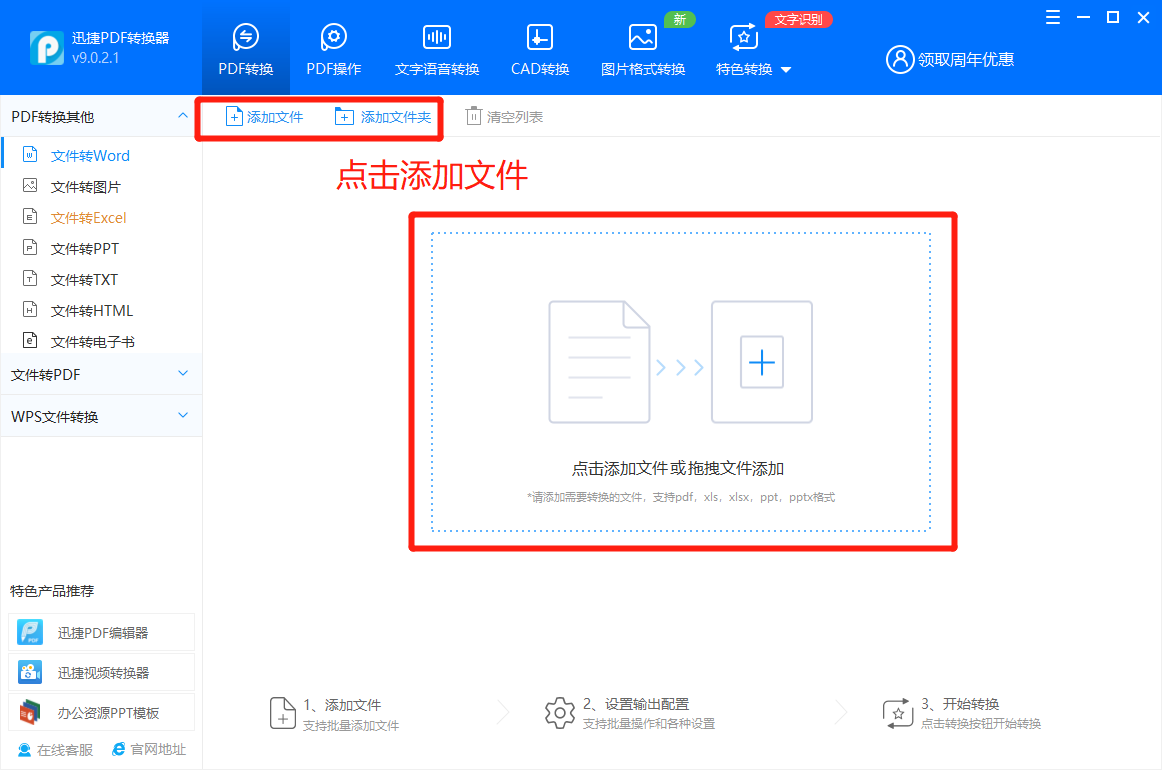Click the CAD转换 drafting icon
The image size is (1162, 770).
click(540, 36)
